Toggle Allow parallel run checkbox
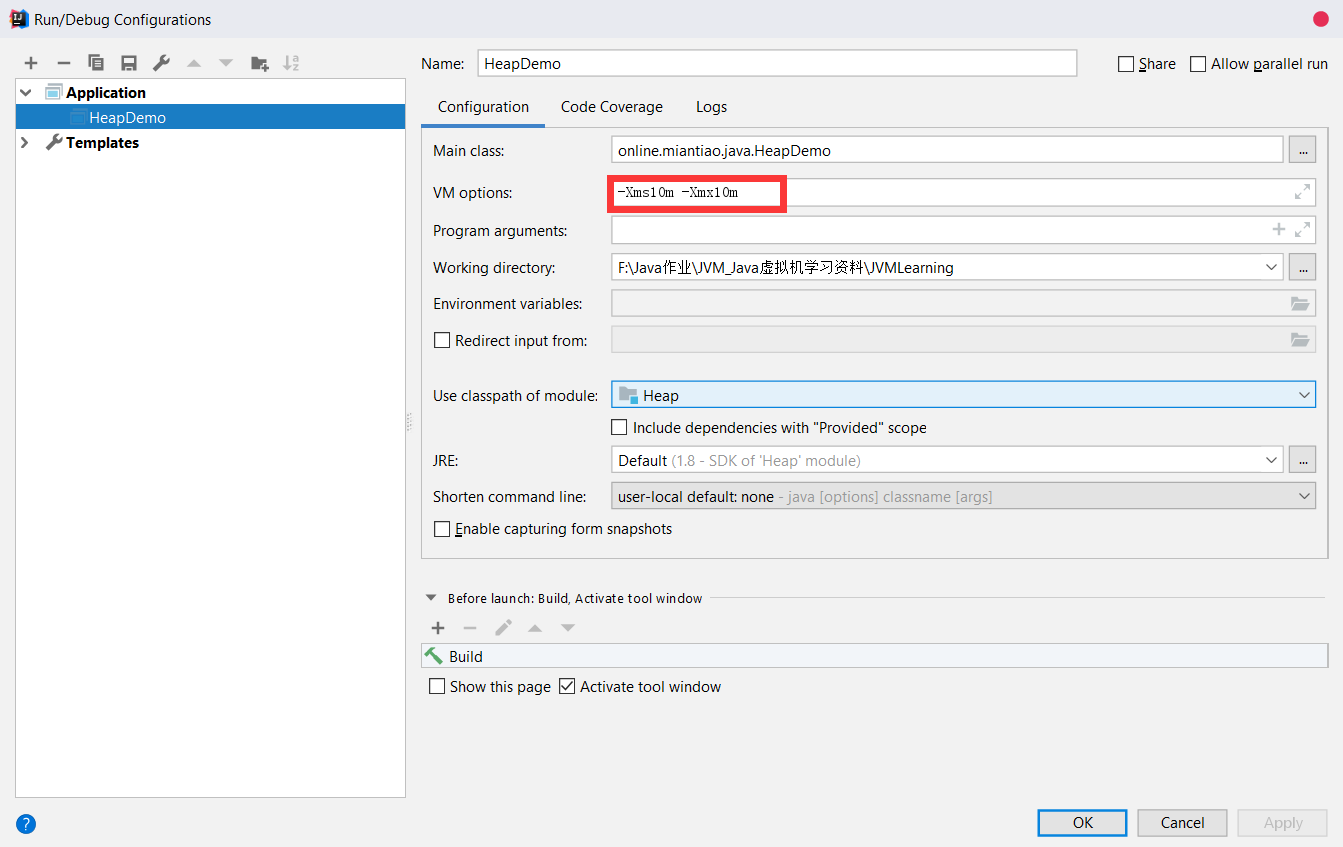This screenshot has width=1343, height=847. pyautogui.click(x=1198, y=64)
